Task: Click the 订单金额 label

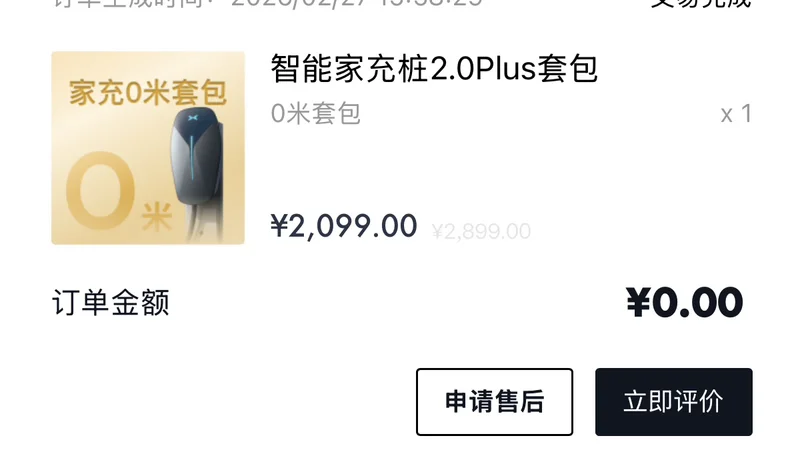Action: pyautogui.click(x=111, y=302)
